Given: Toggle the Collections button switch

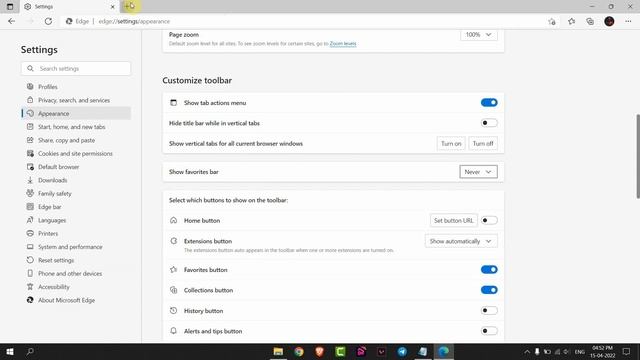Looking at the screenshot, I should (x=489, y=290).
